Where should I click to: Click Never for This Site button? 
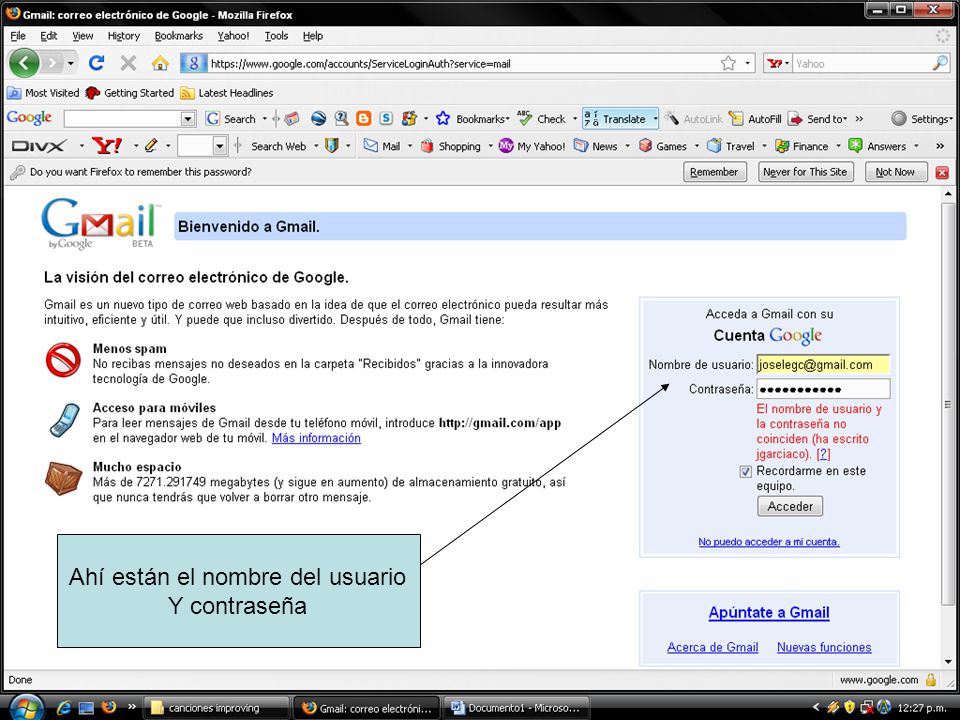coord(805,172)
